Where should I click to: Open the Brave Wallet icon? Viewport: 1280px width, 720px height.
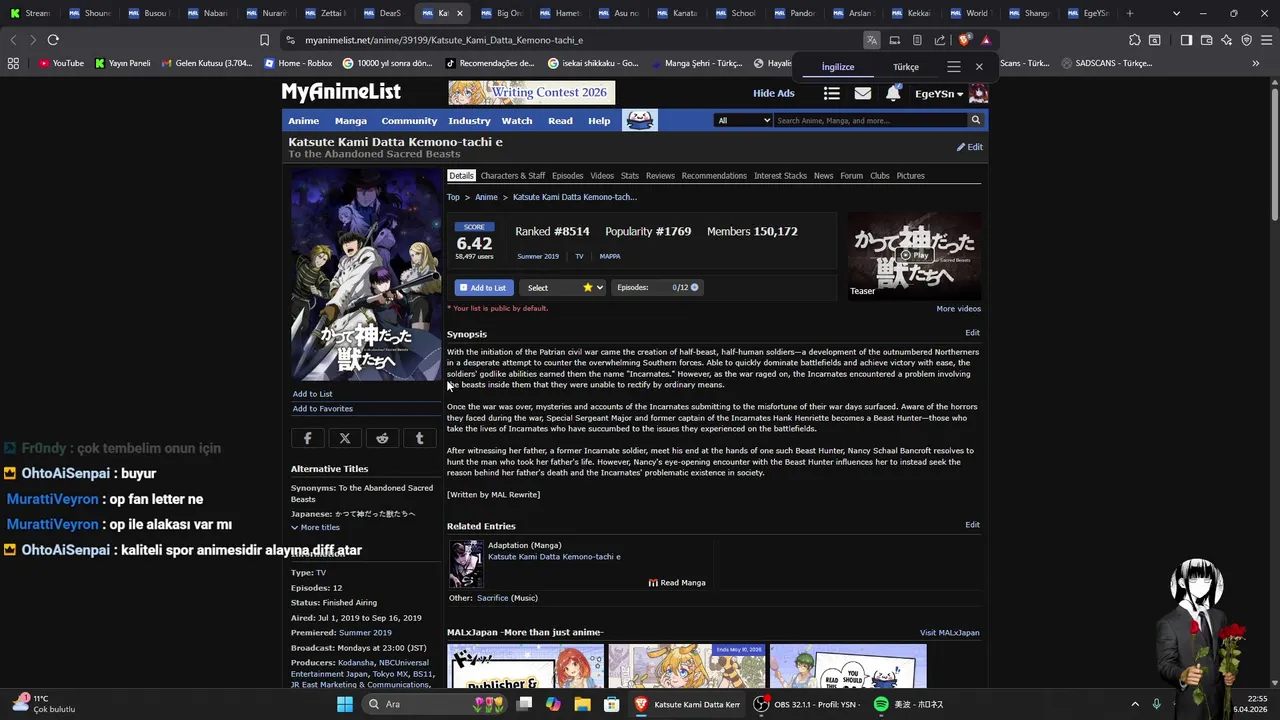click(1207, 40)
